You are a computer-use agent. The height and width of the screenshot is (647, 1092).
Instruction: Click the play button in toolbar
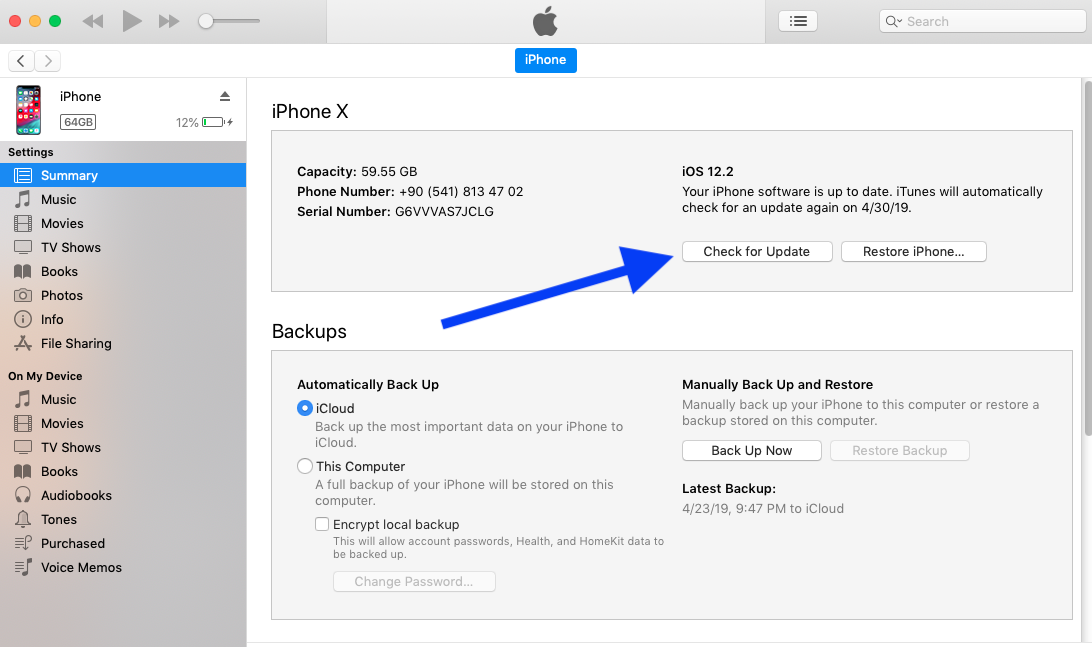point(132,21)
